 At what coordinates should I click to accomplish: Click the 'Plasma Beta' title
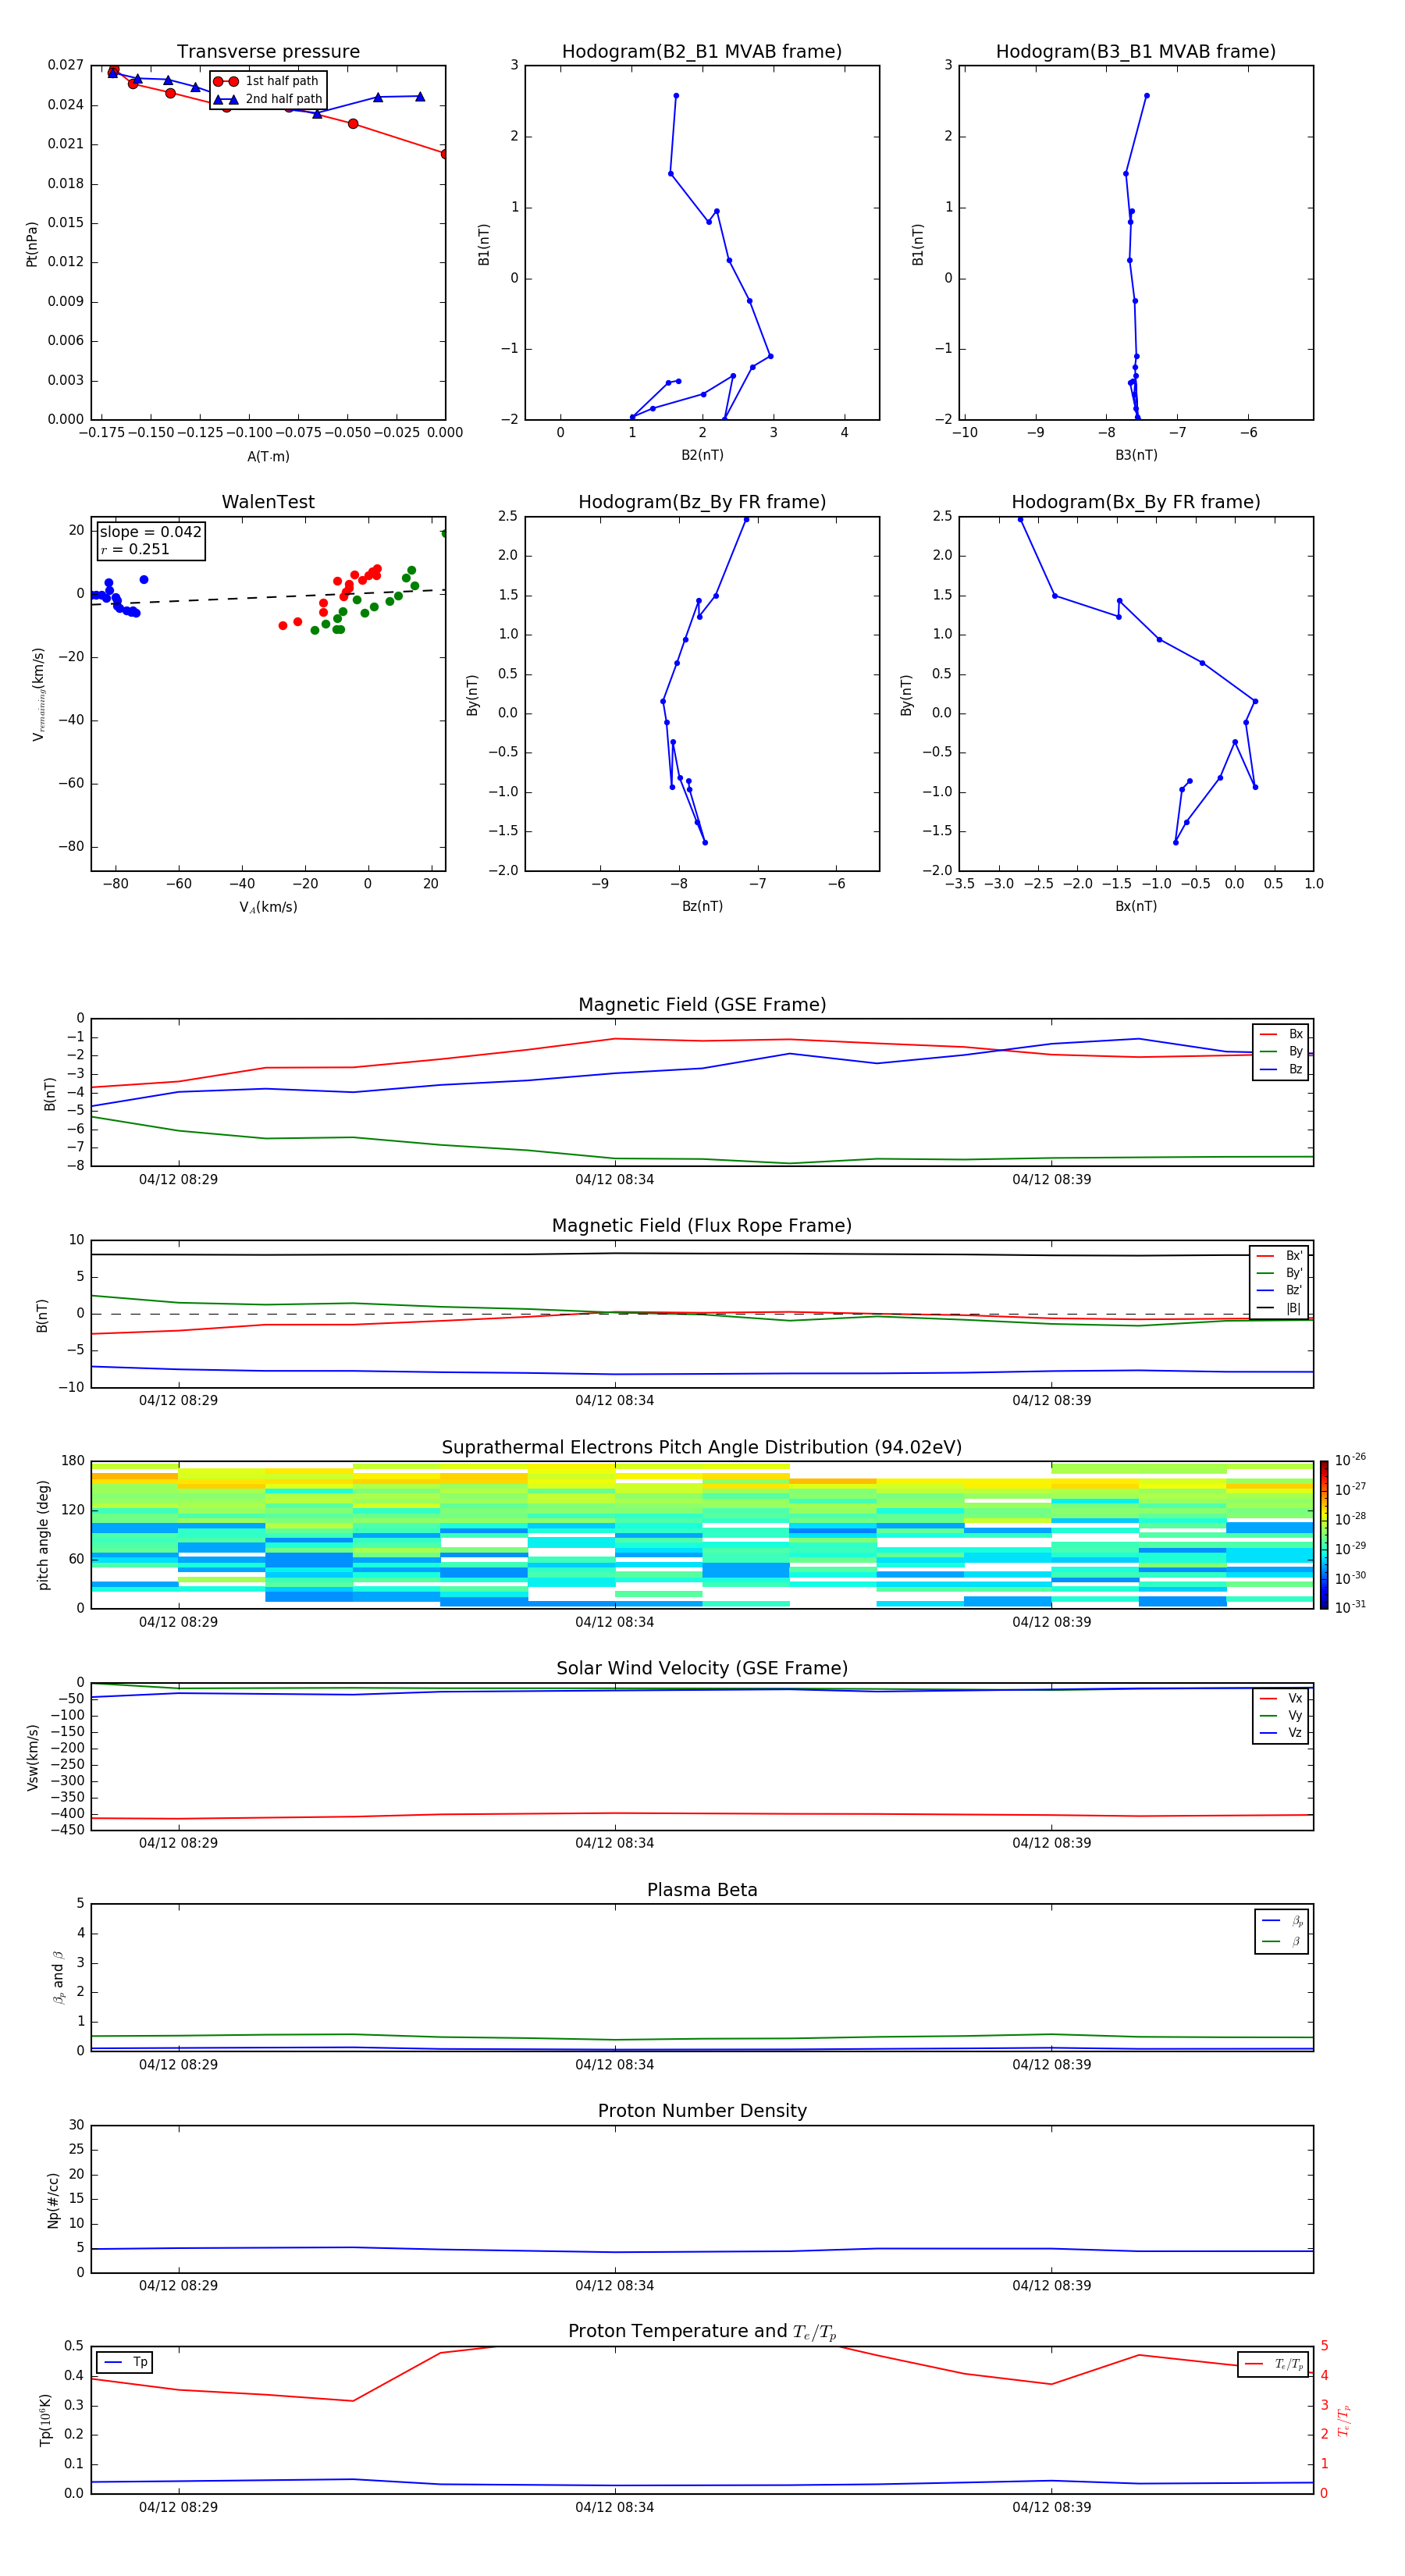tap(702, 1890)
